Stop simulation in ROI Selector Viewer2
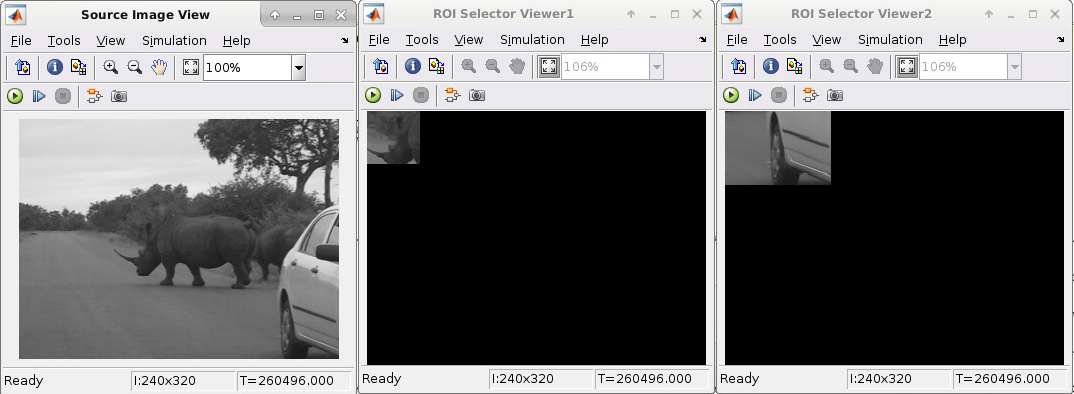Image resolution: width=1074 pixels, height=394 pixels. (779, 95)
